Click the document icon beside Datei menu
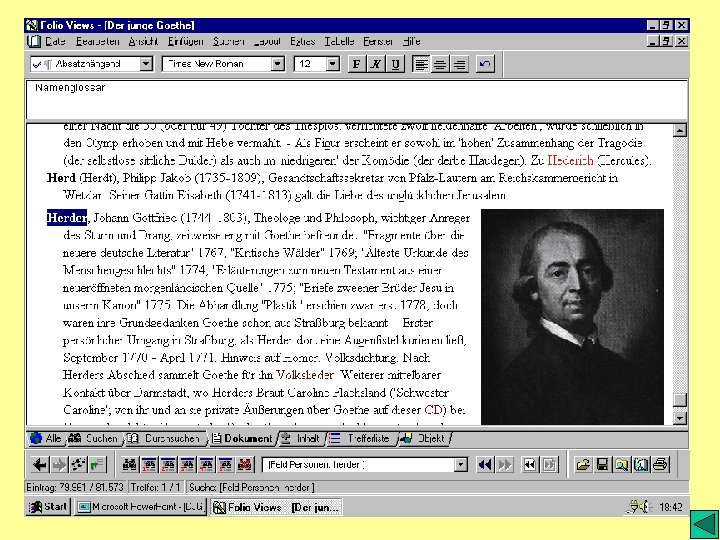The image size is (720, 540). click(34, 41)
